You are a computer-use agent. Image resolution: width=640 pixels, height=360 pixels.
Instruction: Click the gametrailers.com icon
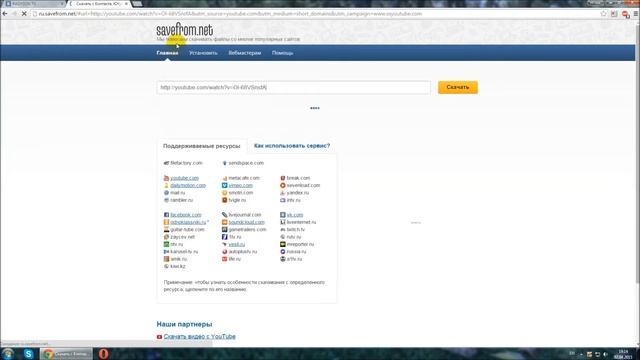tap(224, 229)
